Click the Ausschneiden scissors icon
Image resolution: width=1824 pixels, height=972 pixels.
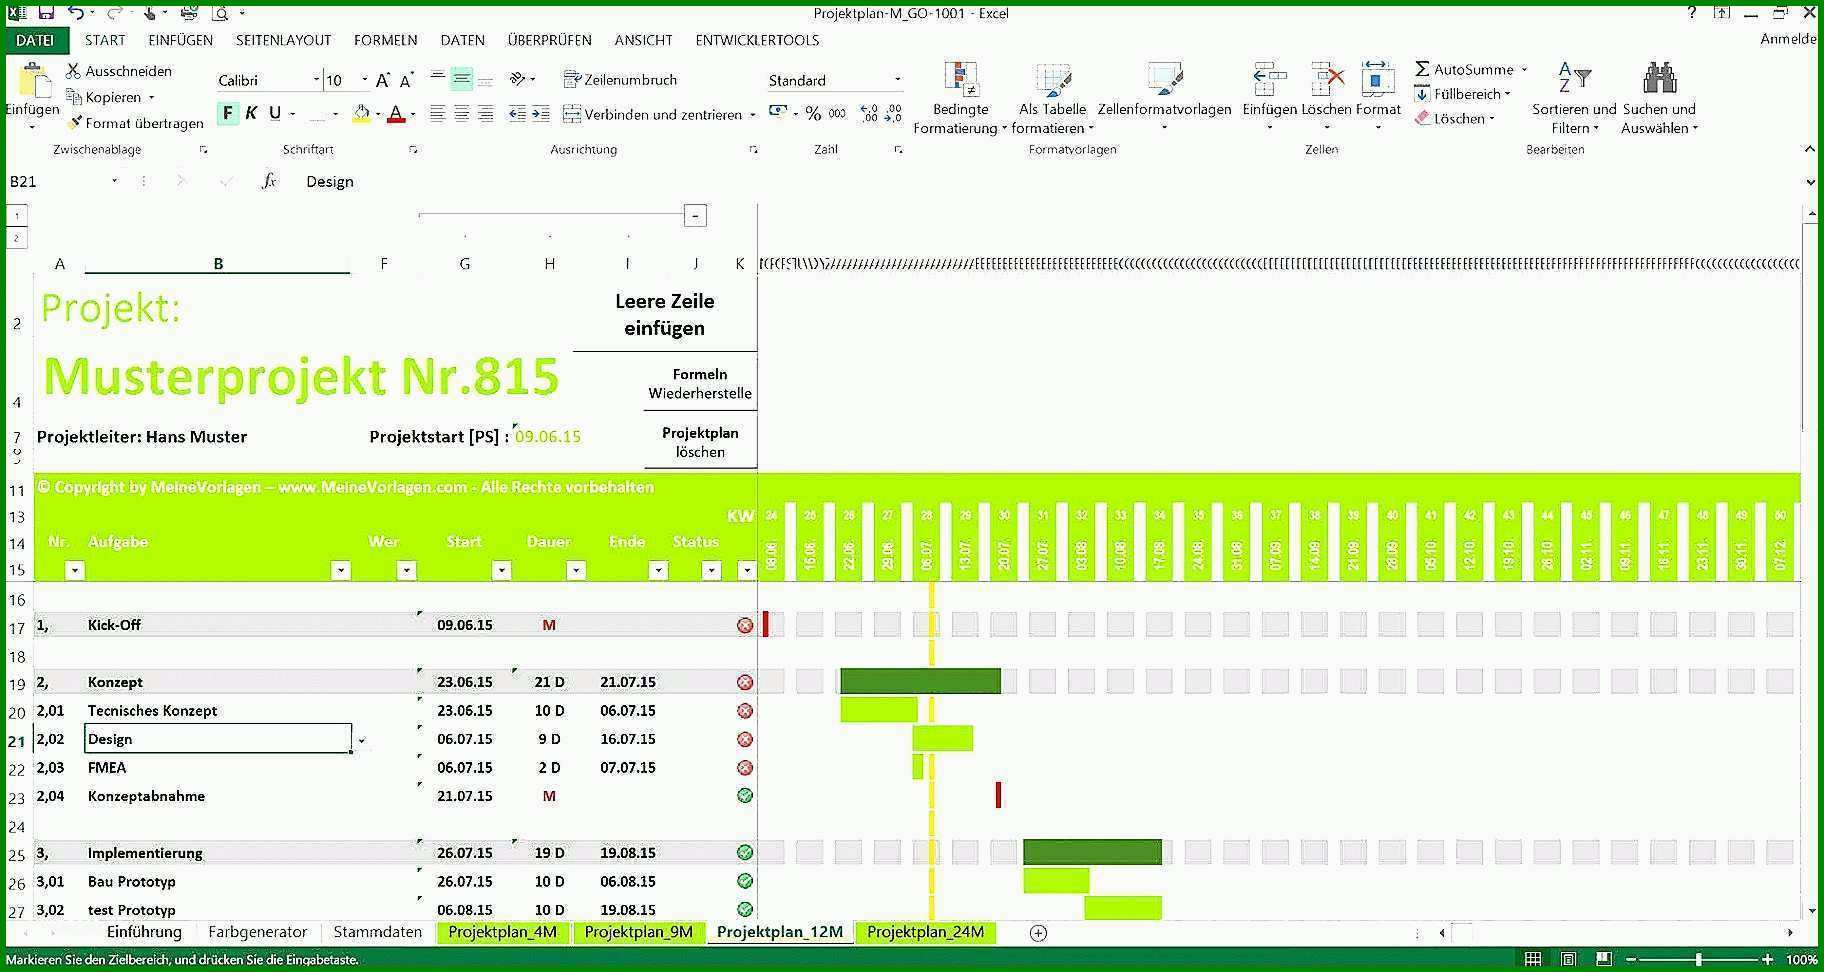(74, 71)
